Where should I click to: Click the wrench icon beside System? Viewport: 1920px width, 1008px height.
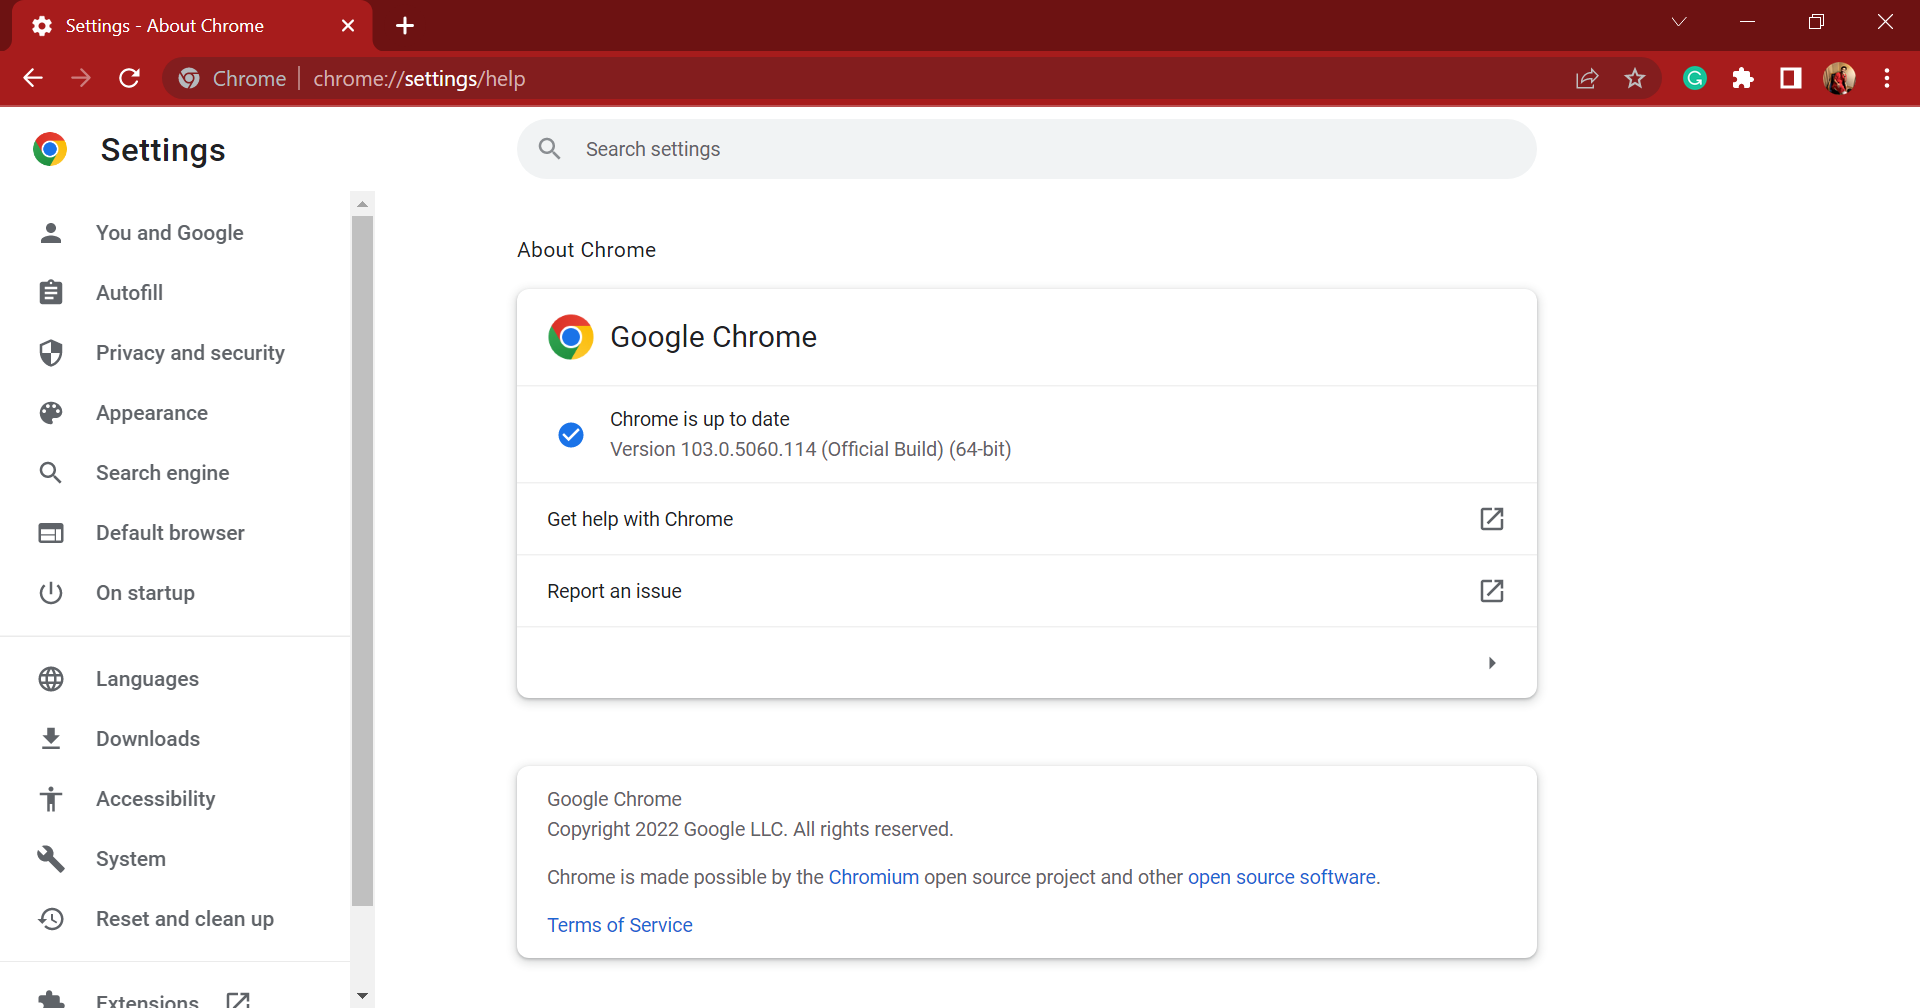pos(51,859)
